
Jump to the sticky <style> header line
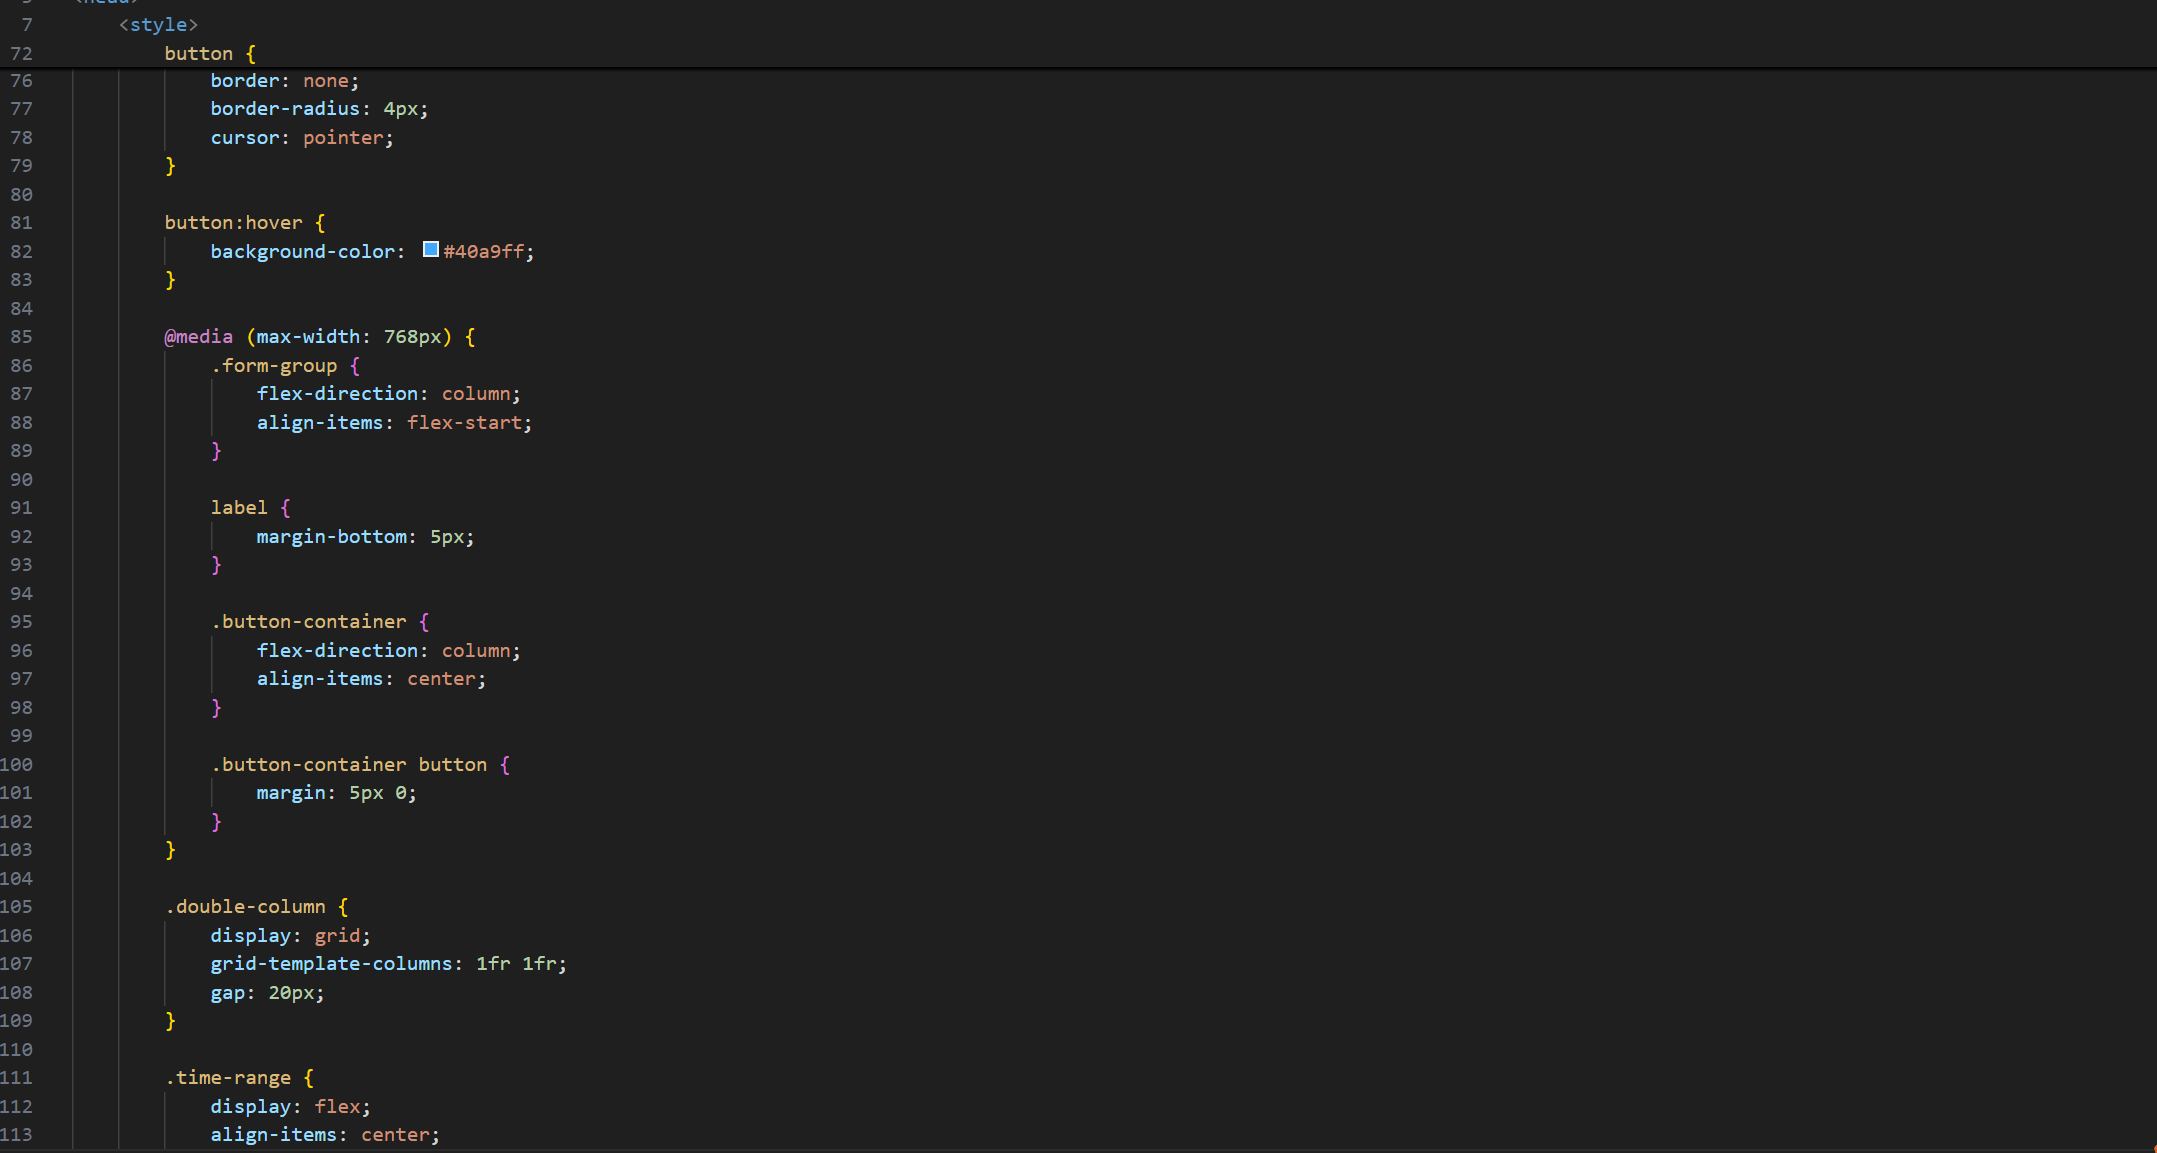[x=158, y=24]
